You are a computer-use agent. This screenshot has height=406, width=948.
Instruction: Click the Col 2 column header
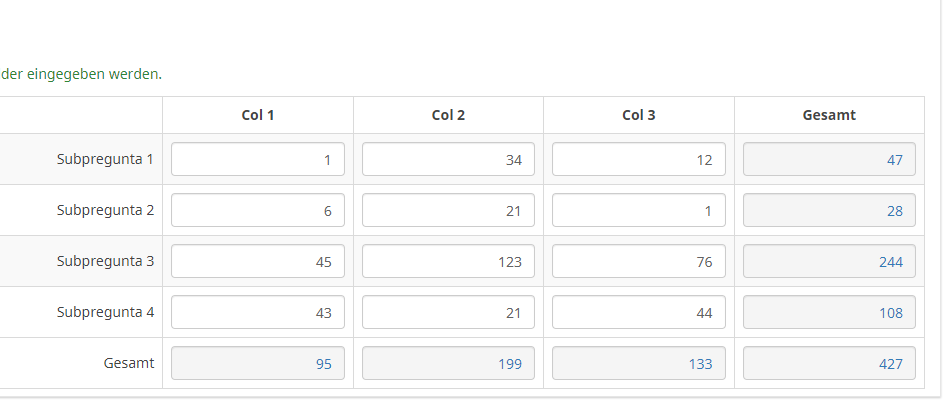[448, 115]
